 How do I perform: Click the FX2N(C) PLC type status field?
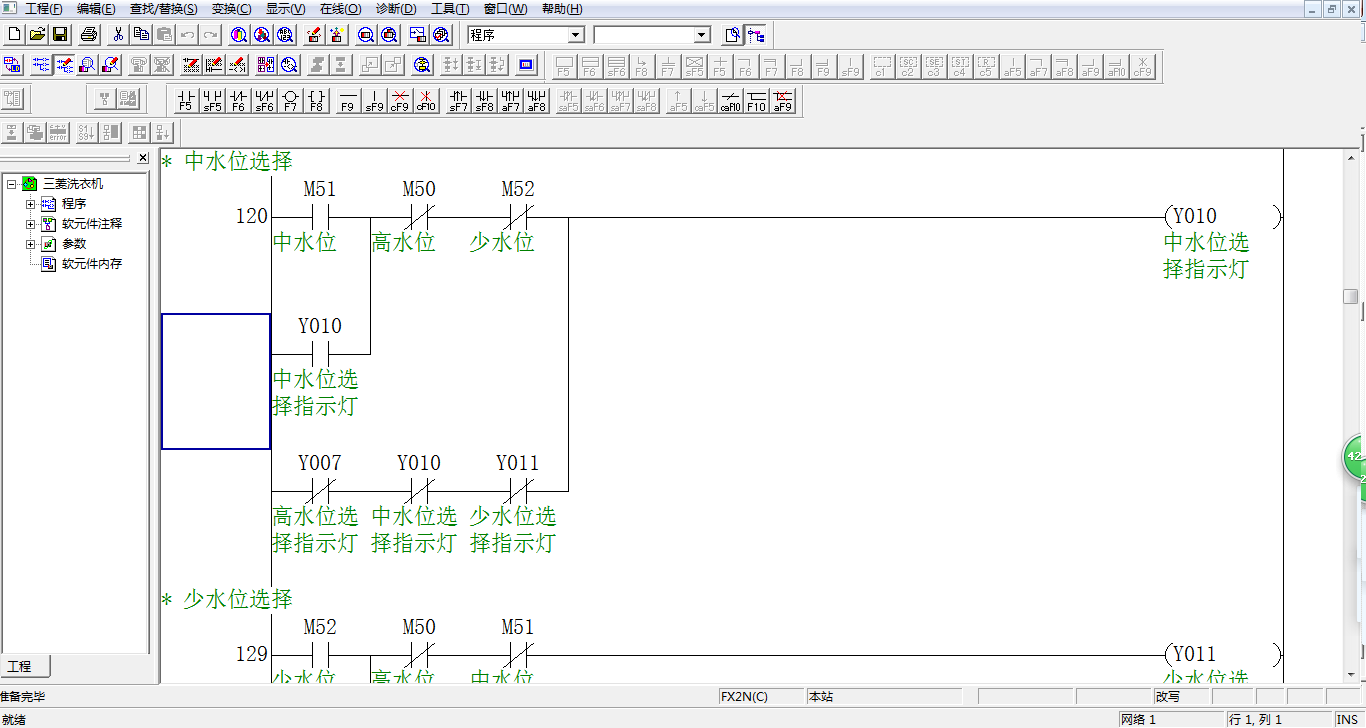pos(761,696)
